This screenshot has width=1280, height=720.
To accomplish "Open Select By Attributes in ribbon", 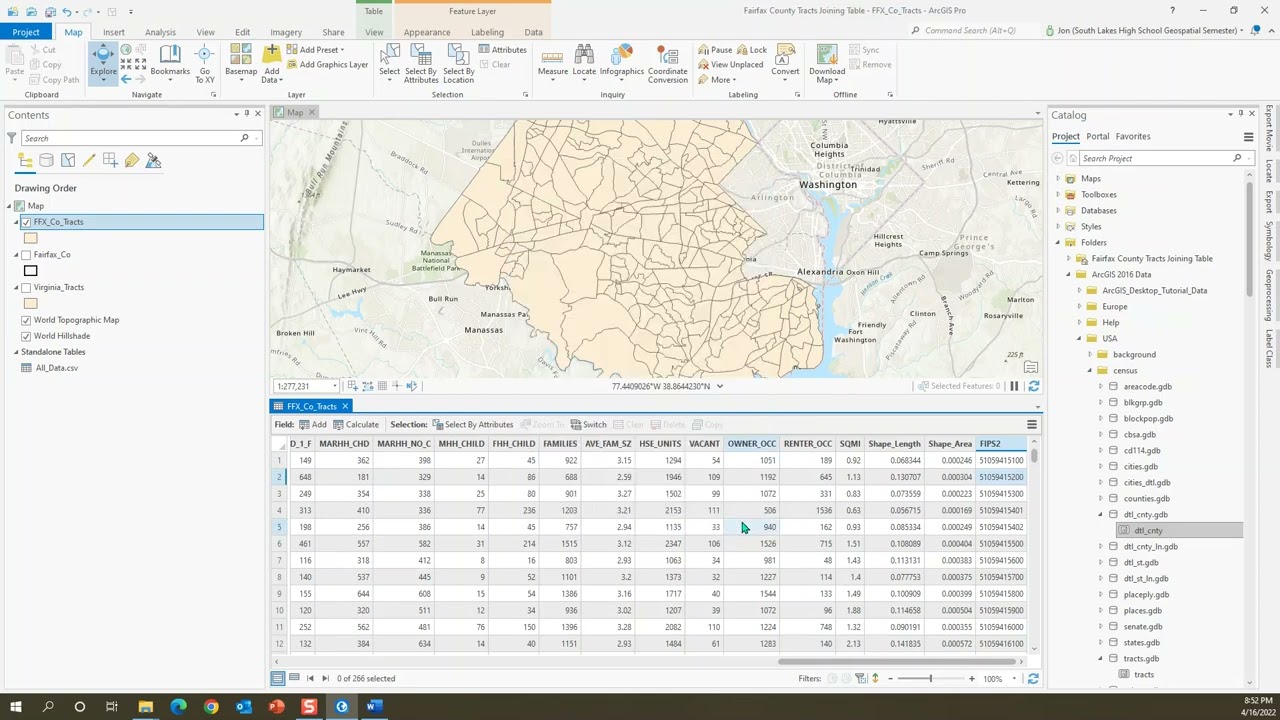I will pos(421,64).
